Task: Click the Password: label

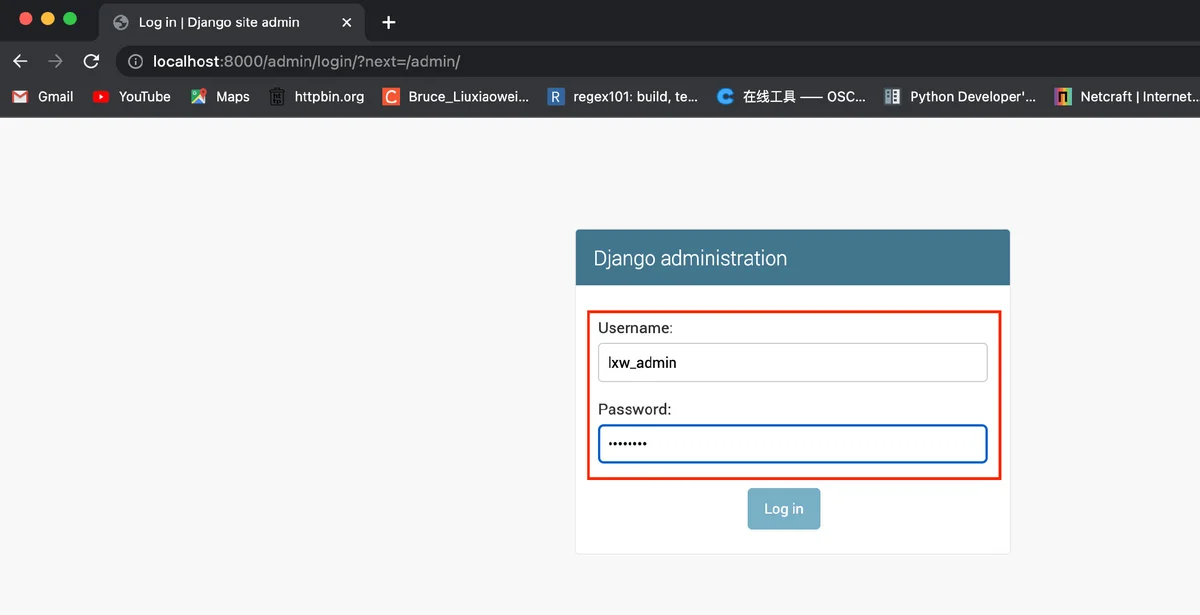Action: (x=635, y=409)
